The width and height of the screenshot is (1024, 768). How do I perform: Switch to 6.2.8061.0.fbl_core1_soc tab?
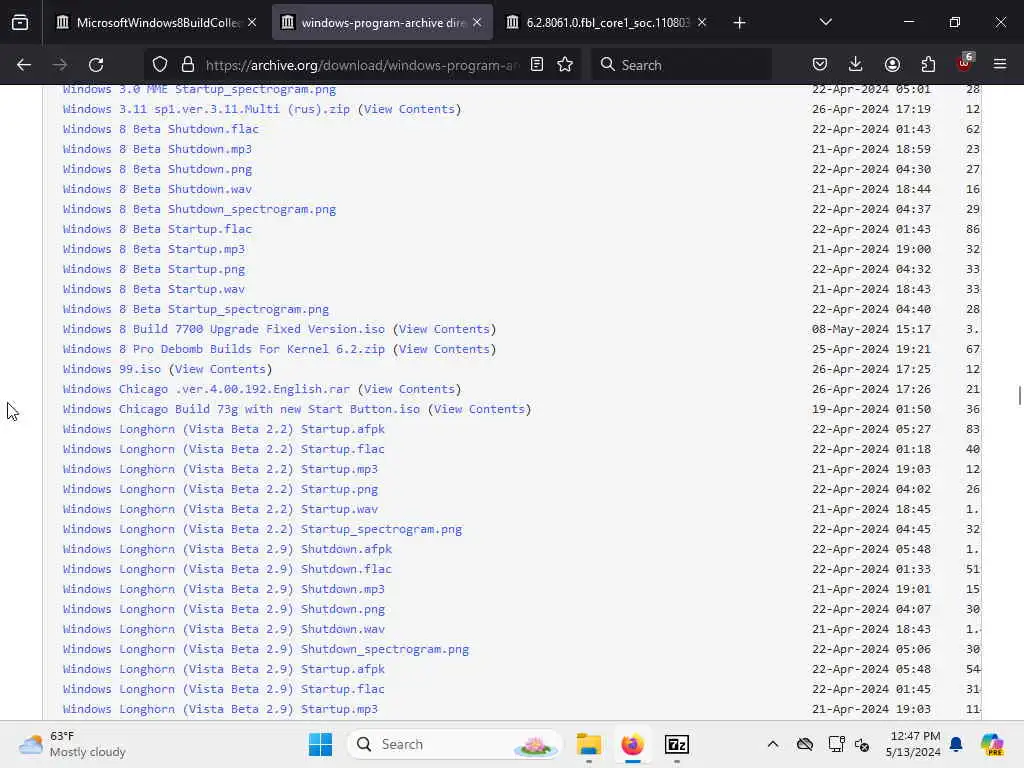tap(607, 23)
